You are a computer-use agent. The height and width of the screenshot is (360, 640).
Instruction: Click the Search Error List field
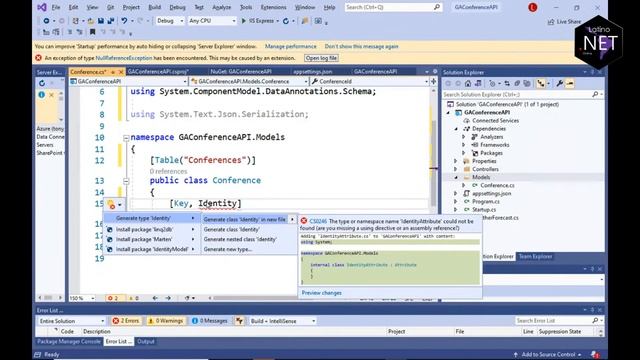[558, 321]
